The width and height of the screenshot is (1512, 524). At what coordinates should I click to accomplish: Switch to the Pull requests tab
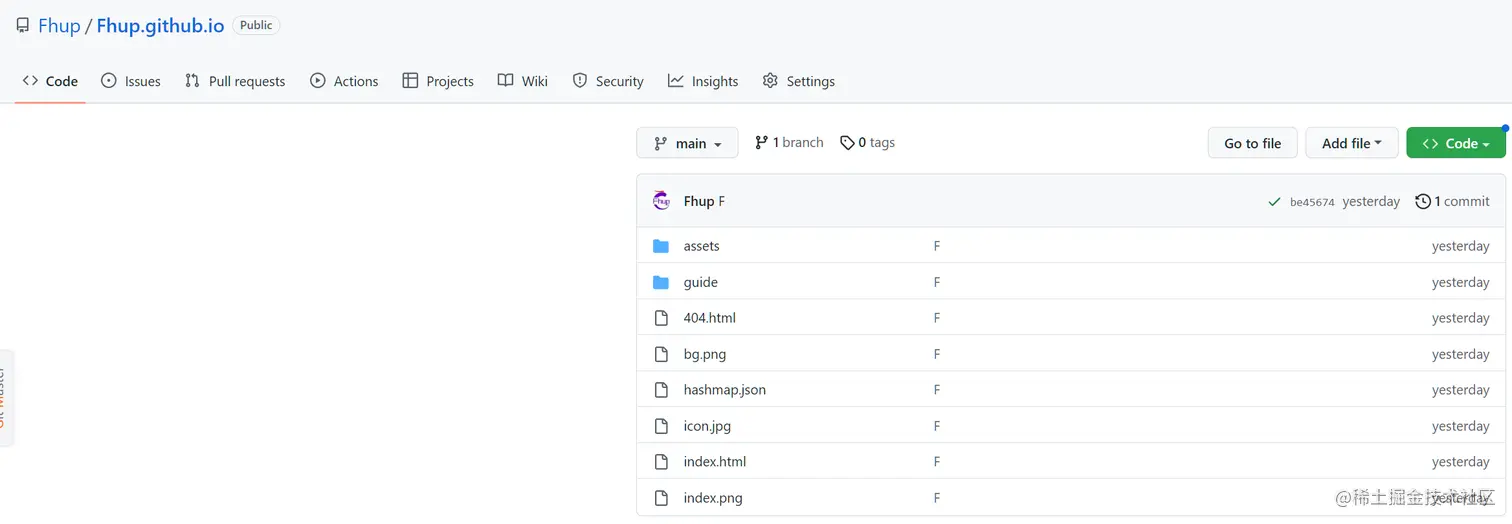click(235, 81)
